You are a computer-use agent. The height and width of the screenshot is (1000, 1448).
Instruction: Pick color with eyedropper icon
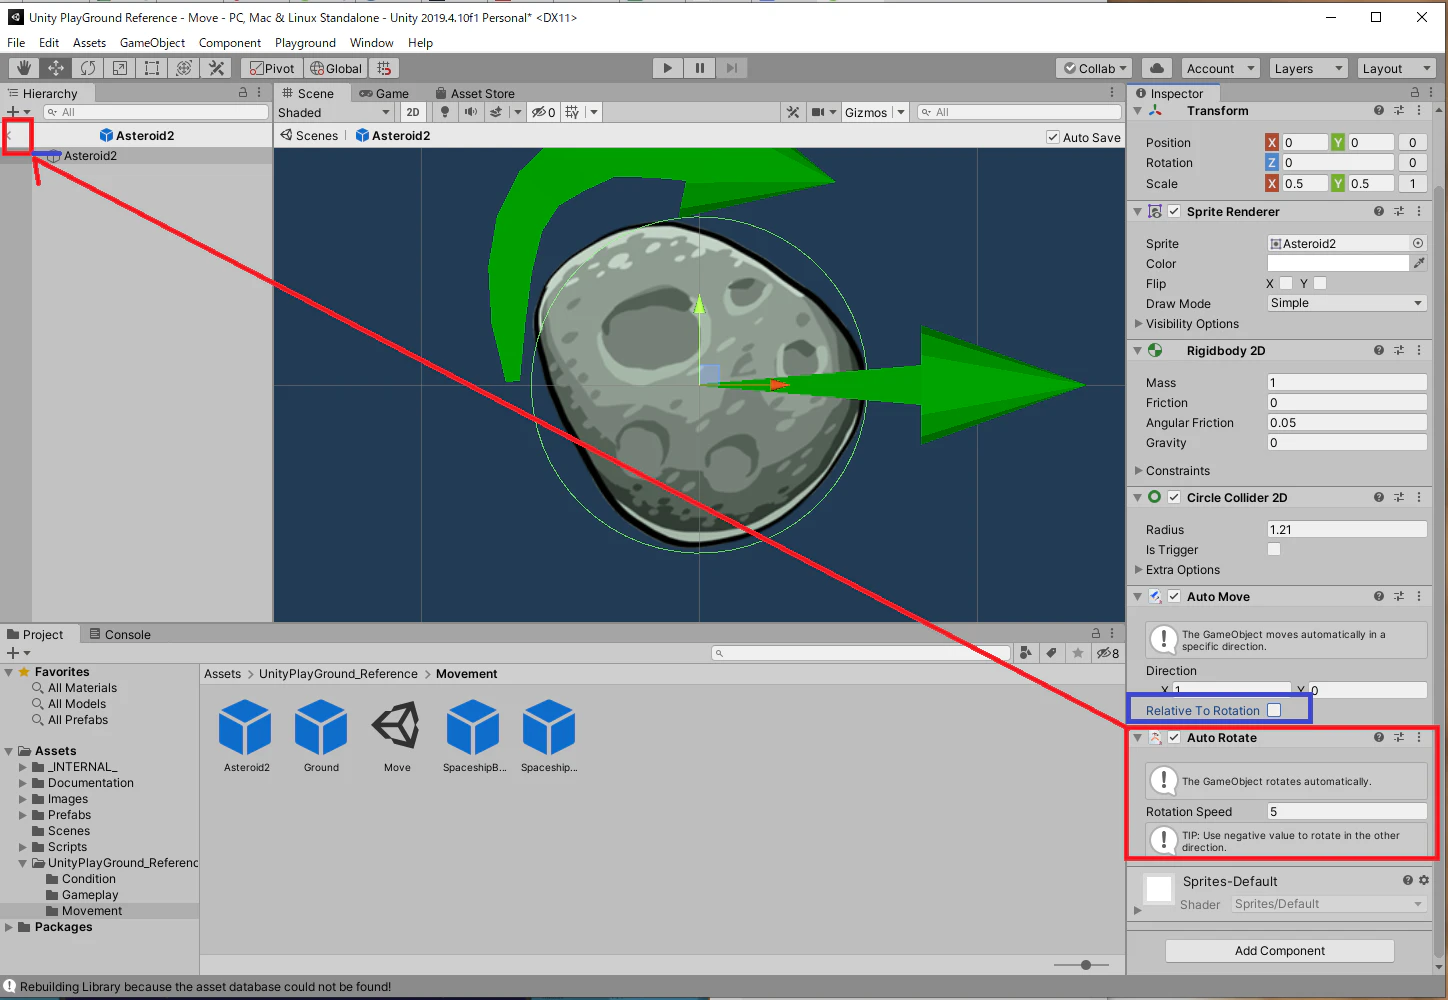point(1418,263)
